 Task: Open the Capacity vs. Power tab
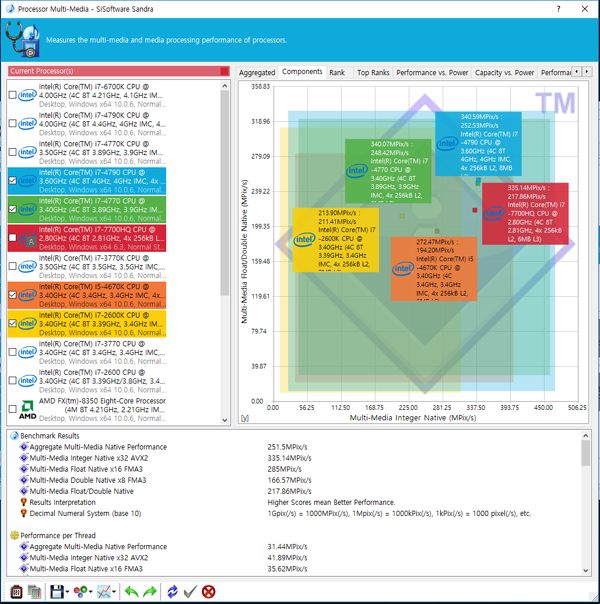point(504,73)
